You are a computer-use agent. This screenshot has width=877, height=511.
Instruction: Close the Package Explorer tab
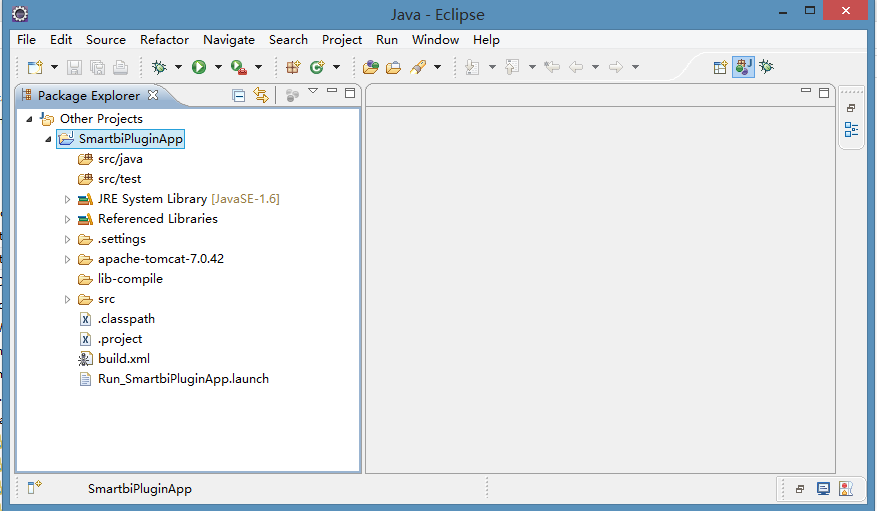tap(153, 95)
